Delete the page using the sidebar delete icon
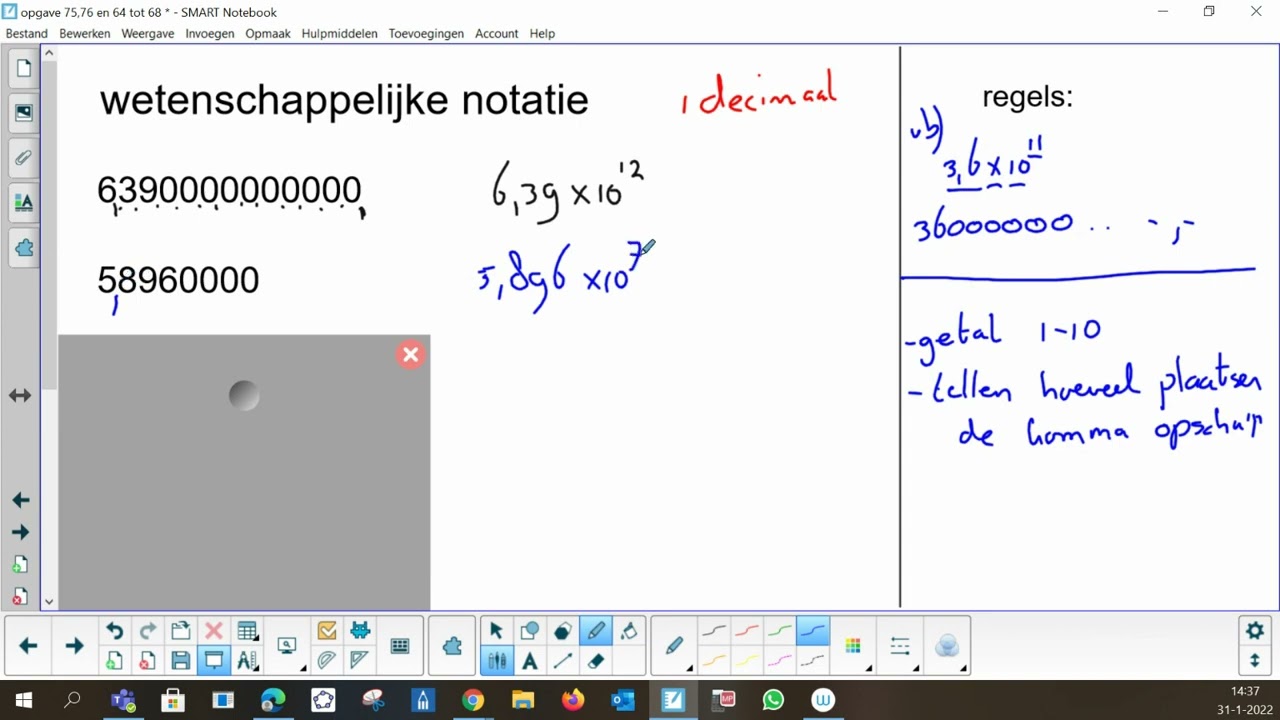 (x=20, y=597)
